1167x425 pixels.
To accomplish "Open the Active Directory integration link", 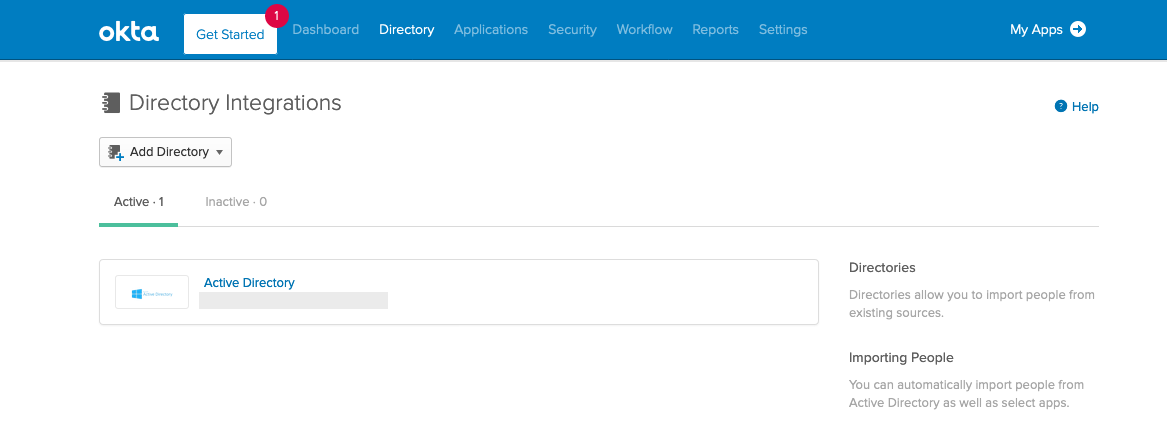I will point(249,283).
